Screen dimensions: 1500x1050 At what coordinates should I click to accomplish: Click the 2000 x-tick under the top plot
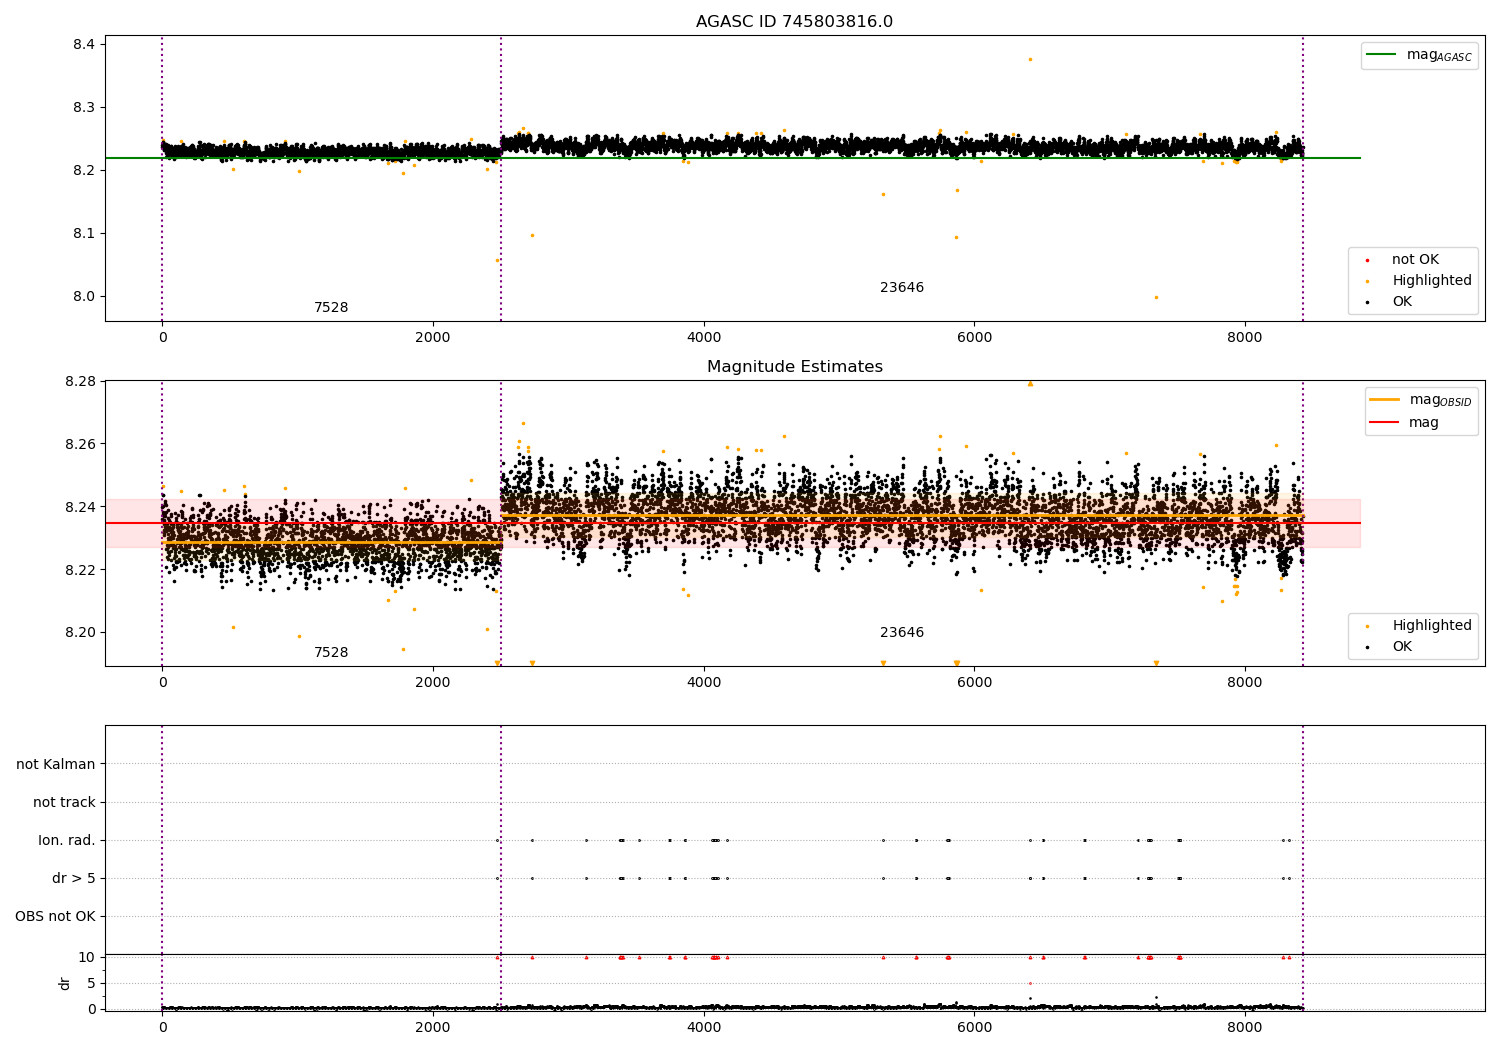pos(433,338)
